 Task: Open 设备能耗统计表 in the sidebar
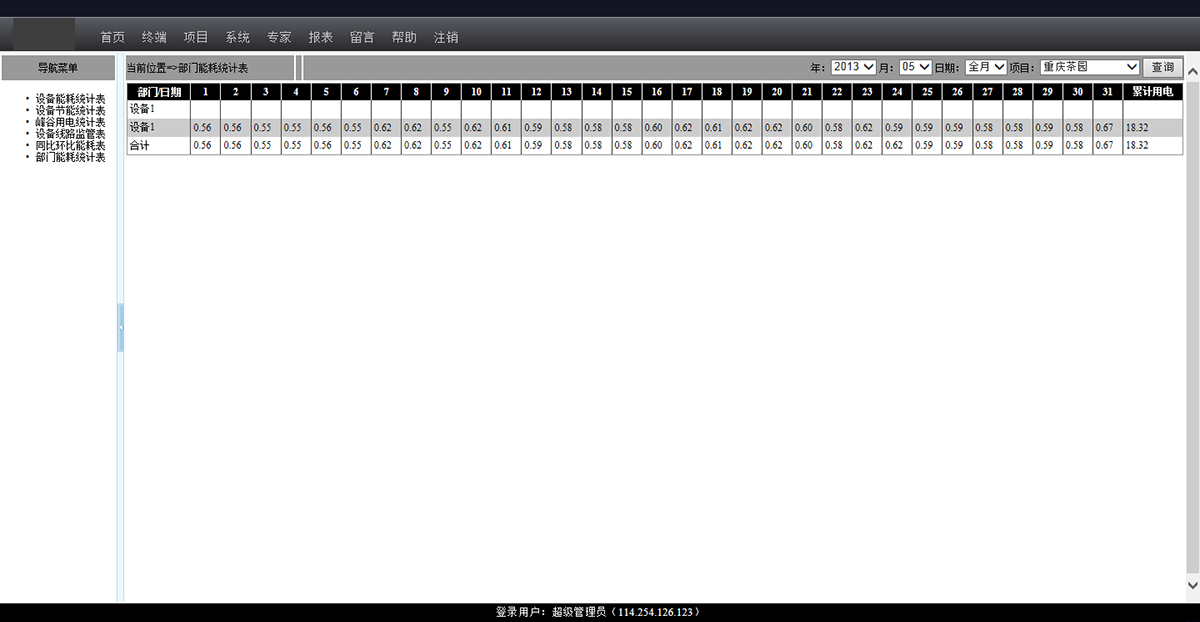70,99
